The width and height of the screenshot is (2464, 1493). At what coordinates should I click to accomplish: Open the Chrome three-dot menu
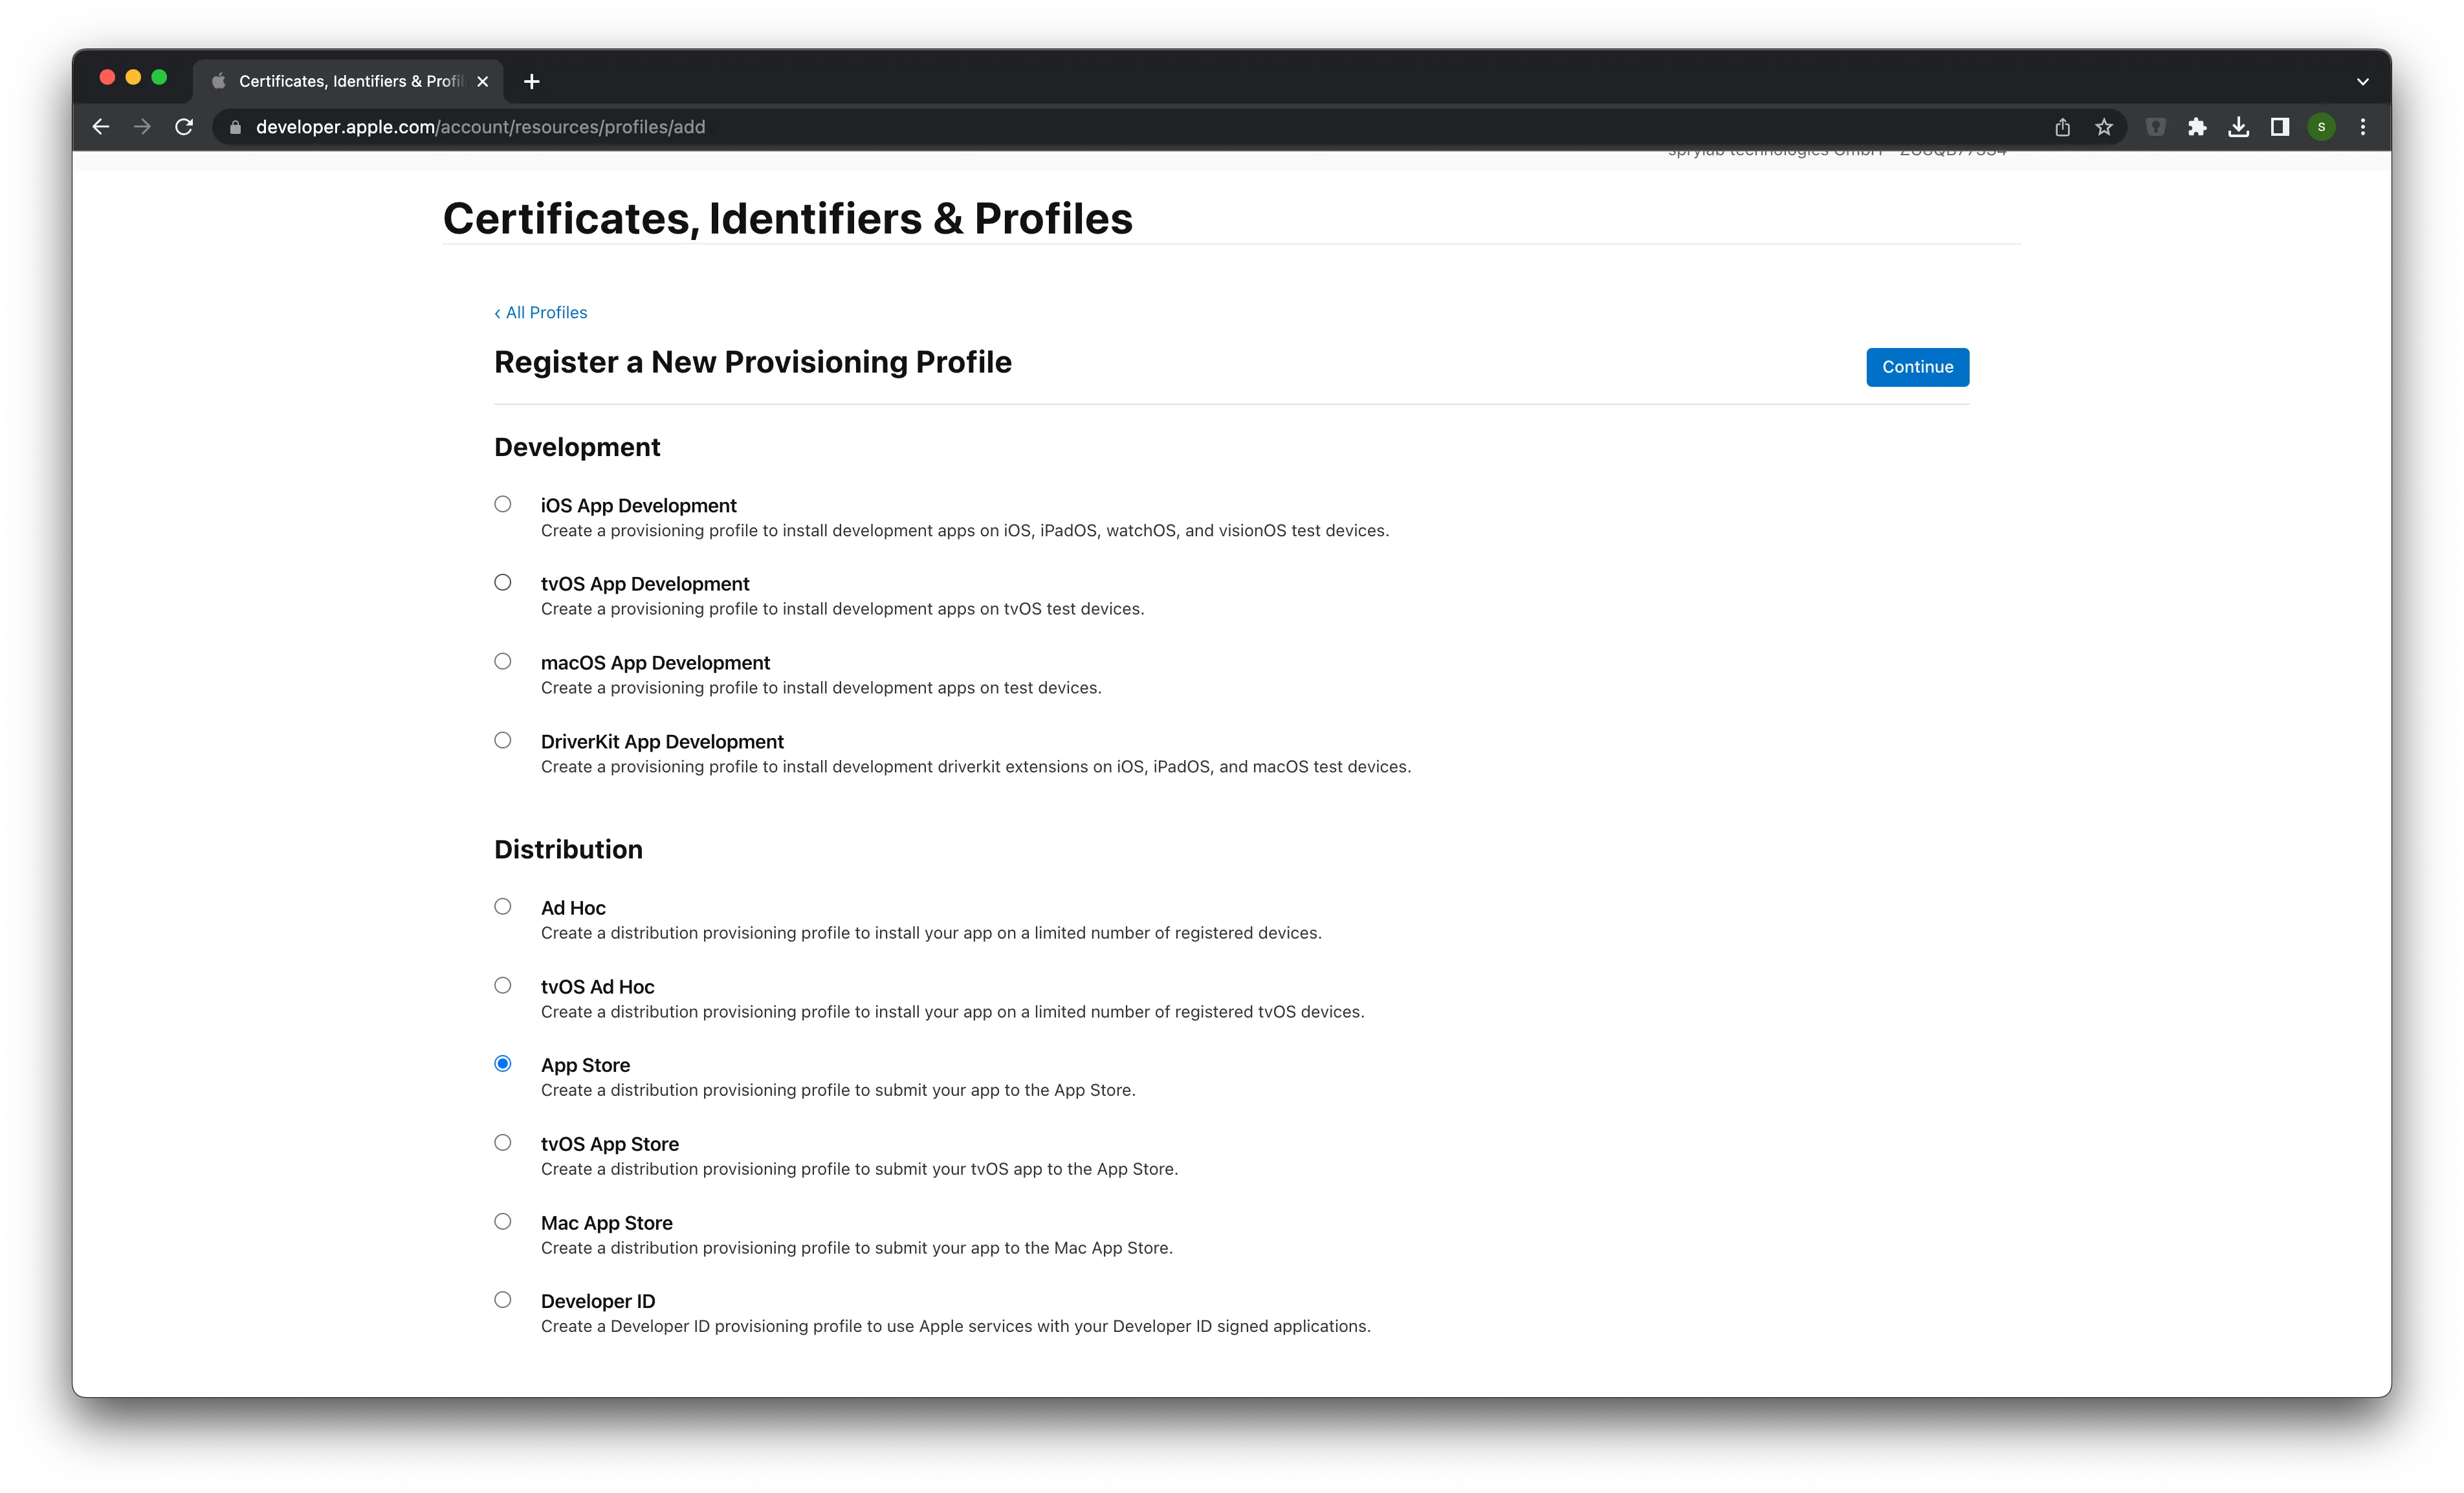tap(2363, 127)
